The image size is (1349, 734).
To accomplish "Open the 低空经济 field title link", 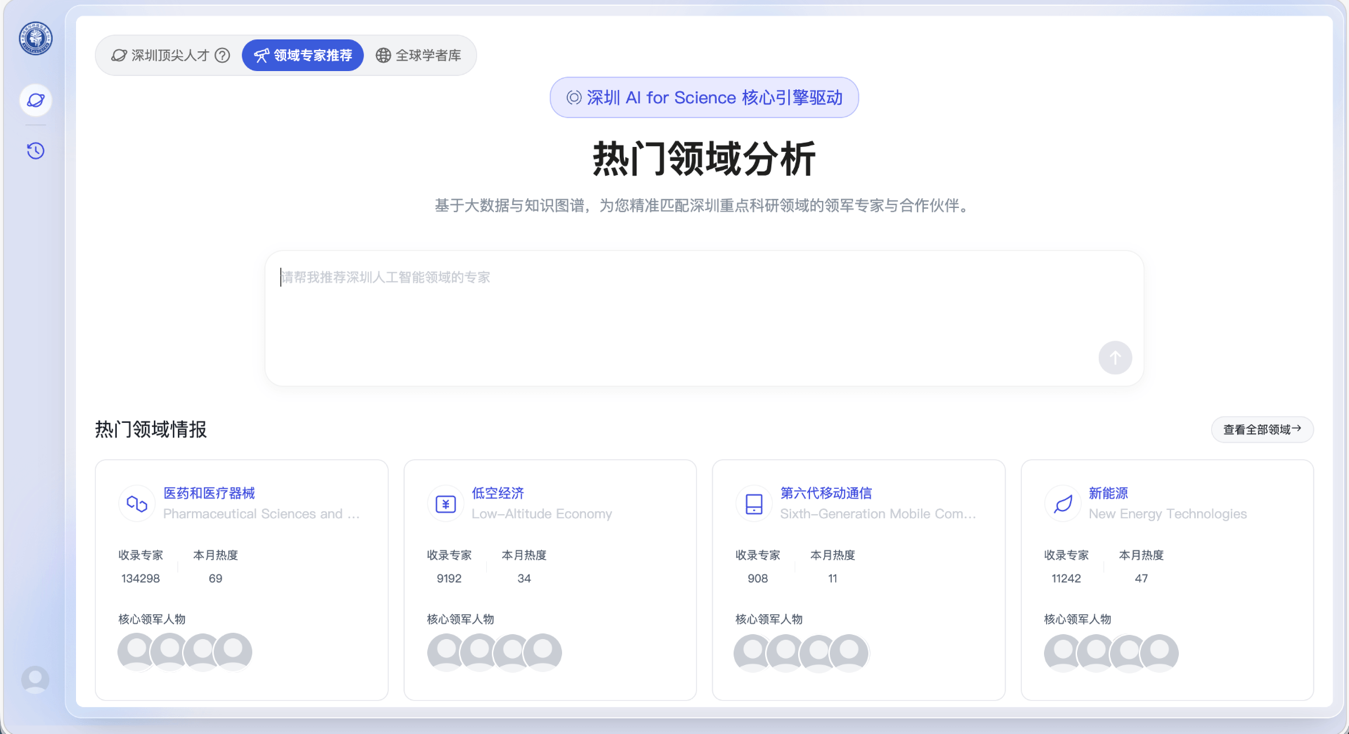I will (498, 493).
